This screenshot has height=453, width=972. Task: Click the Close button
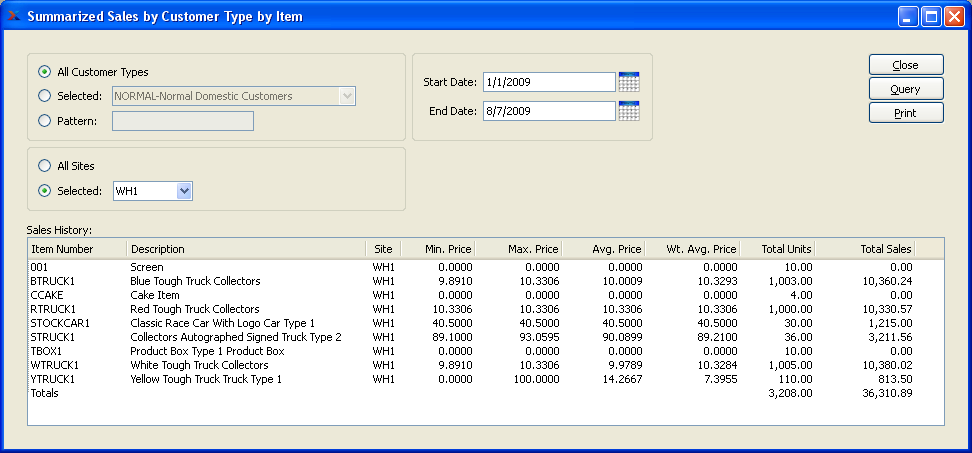(906, 65)
